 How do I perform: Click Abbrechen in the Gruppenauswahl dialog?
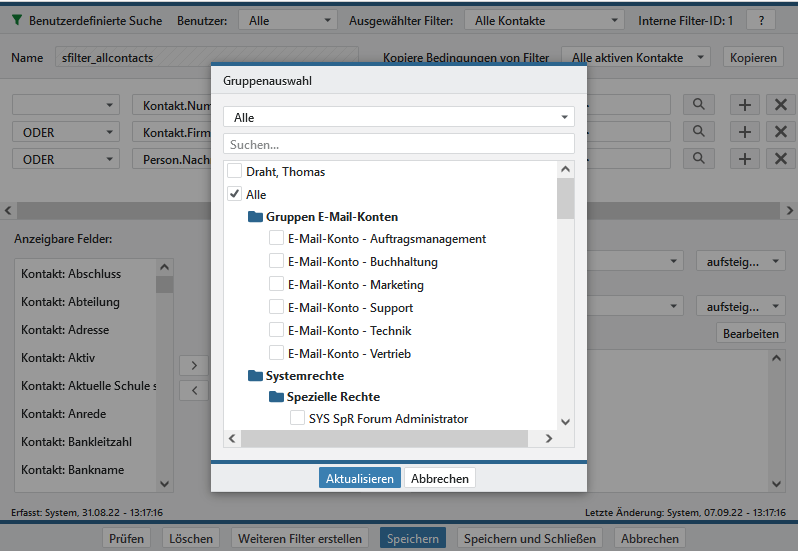(x=439, y=479)
